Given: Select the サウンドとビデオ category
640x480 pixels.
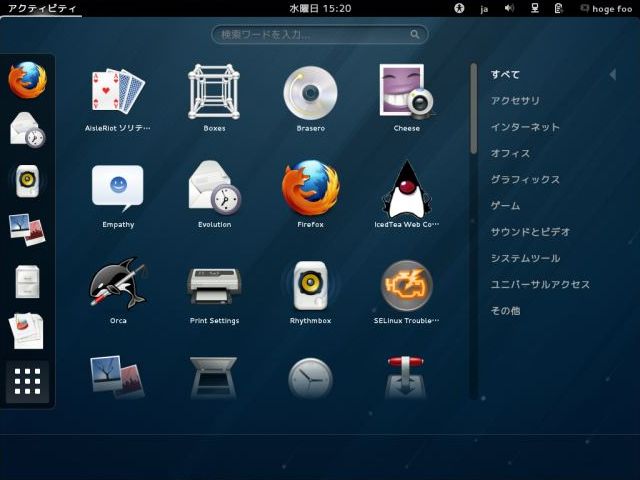Looking at the screenshot, I should coord(530,232).
